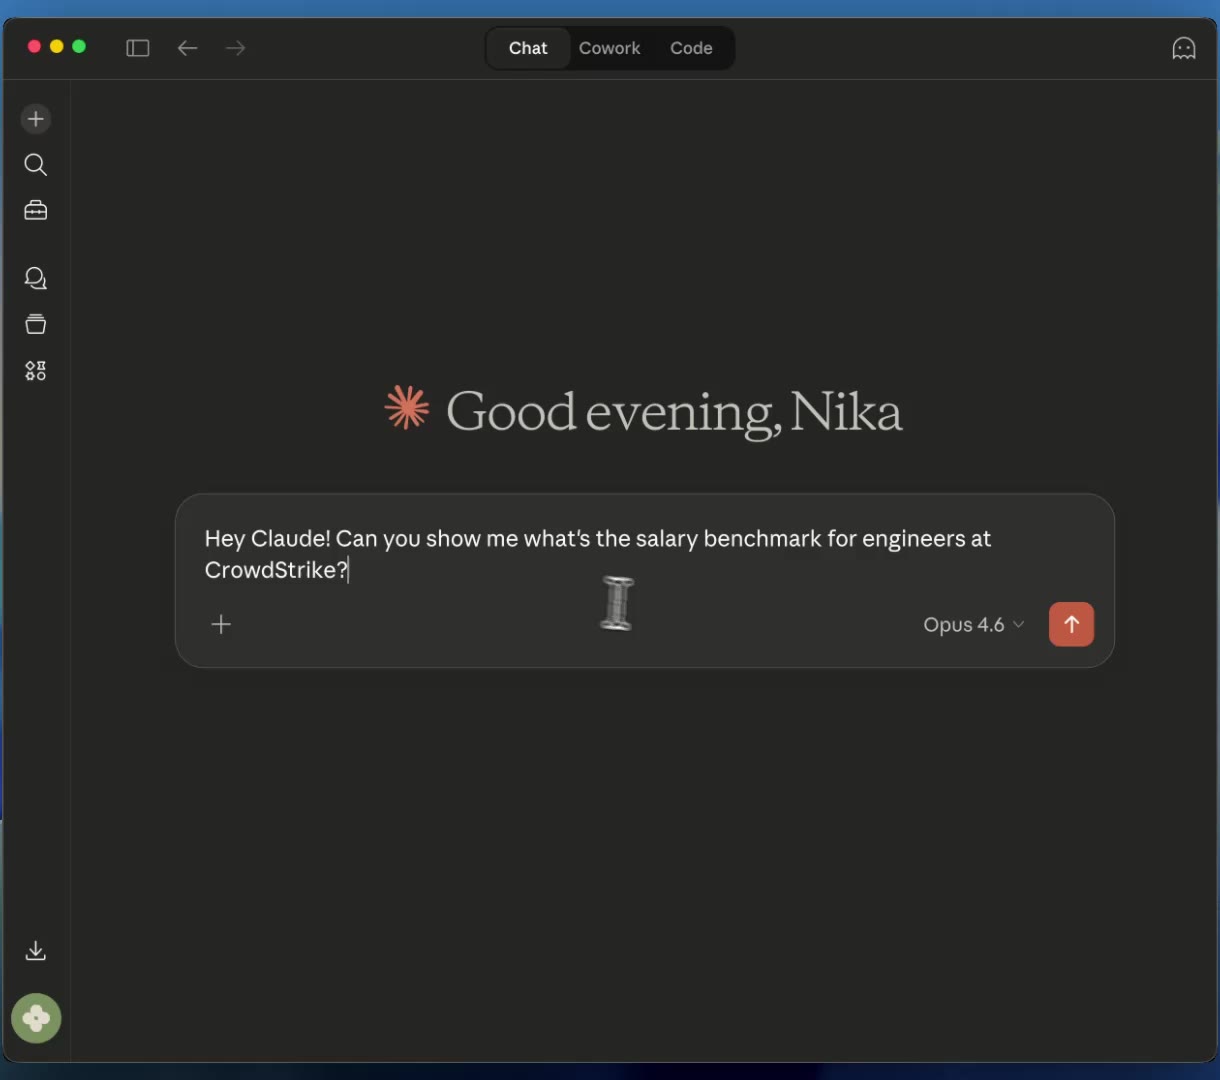Expand the Opus 4.6 model selector
Viewport: 1220px width, 1080px height.
point(973,625)
